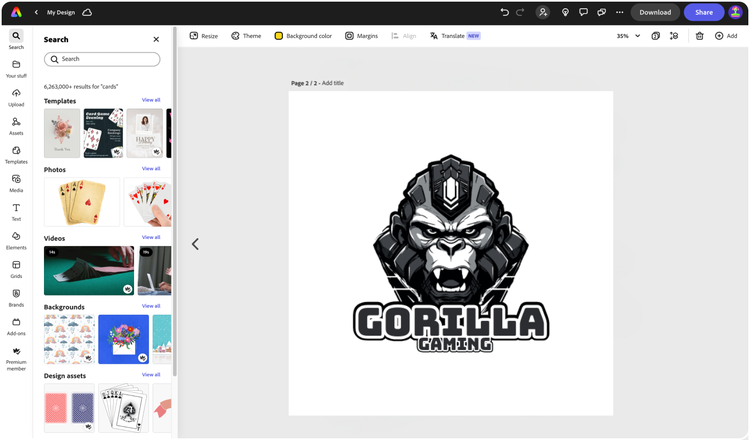Image resolution: width=750 pixels, height=440 pixels.
Task: Select the Happy birthday portrait template
Action: coord(145,133)
